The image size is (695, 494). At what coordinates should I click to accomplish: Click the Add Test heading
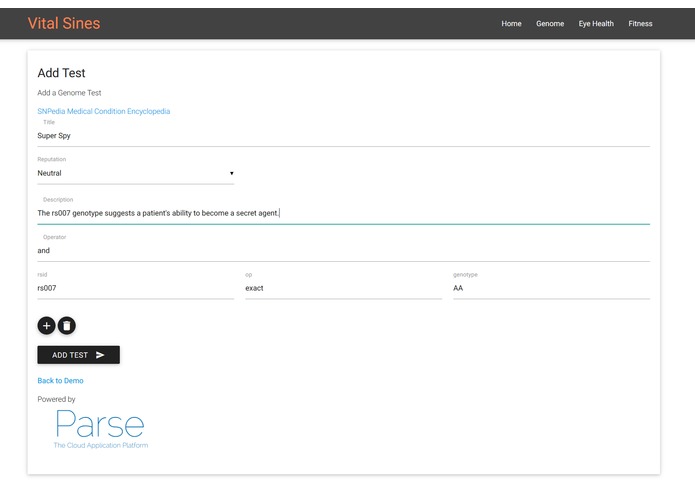pos(61,73)
